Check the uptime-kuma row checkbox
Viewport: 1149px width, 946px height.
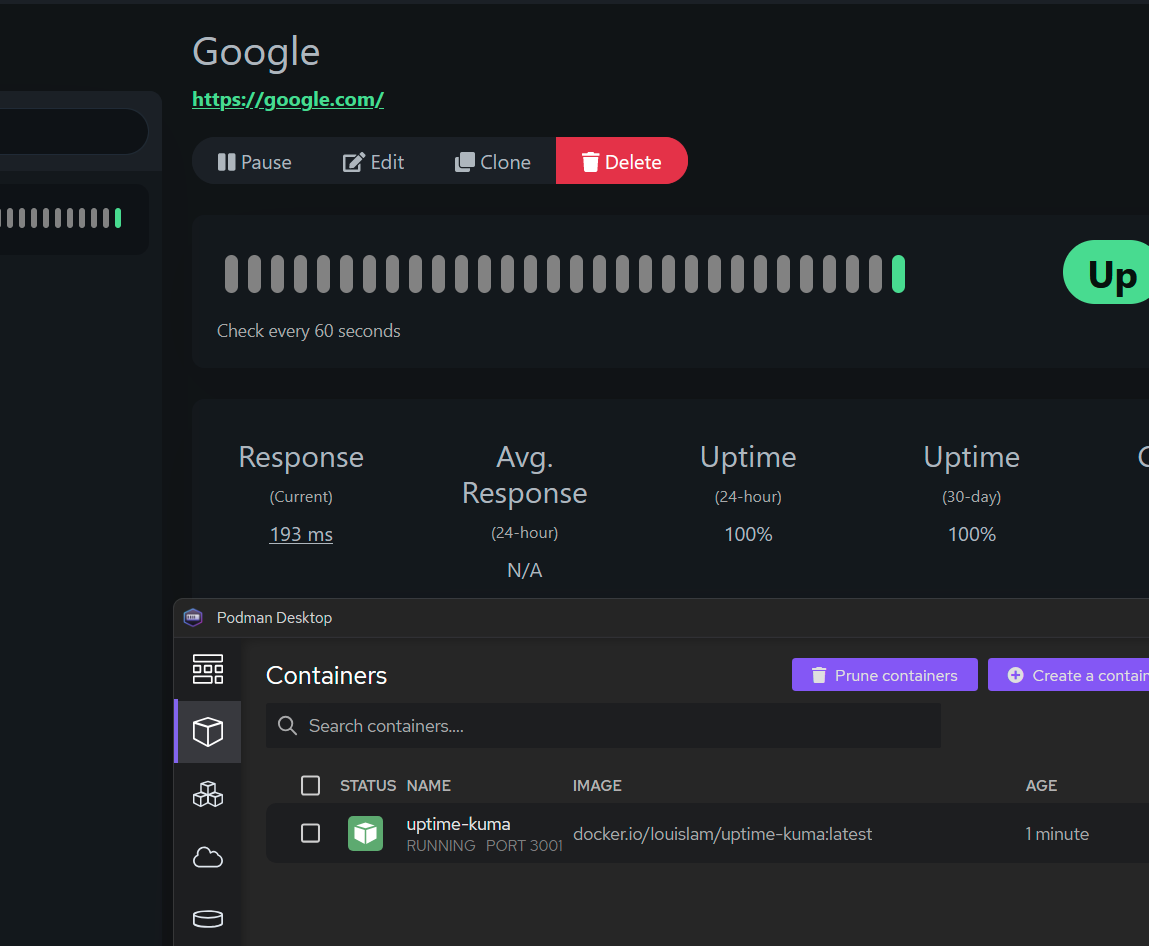tap(310, 833)
